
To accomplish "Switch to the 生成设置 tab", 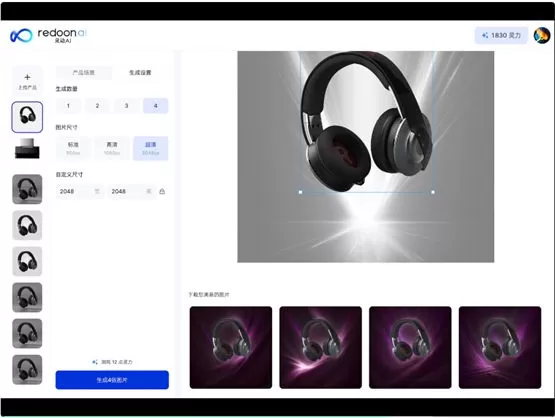I will [140, 73].
